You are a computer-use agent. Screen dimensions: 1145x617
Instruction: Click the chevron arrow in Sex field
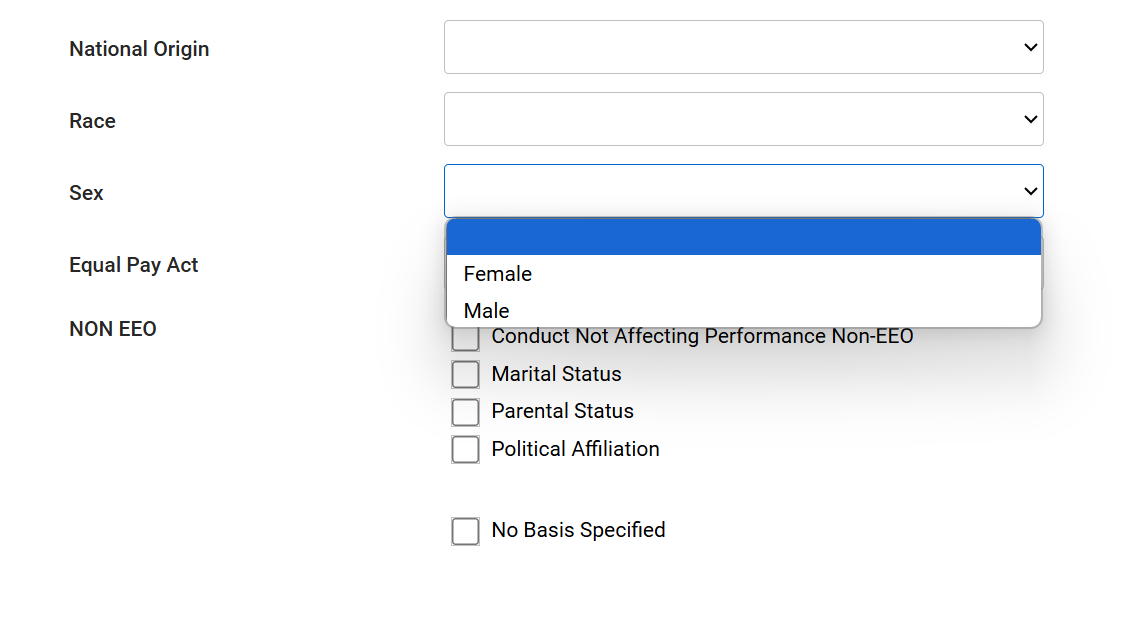[x=1031, y=191]
